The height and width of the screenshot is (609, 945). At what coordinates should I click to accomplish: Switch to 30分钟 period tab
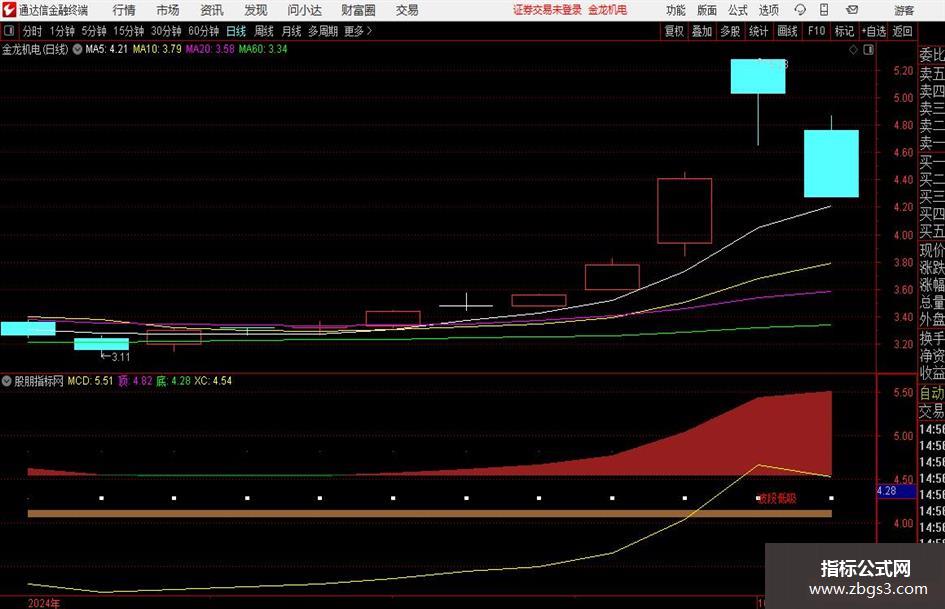166,31
